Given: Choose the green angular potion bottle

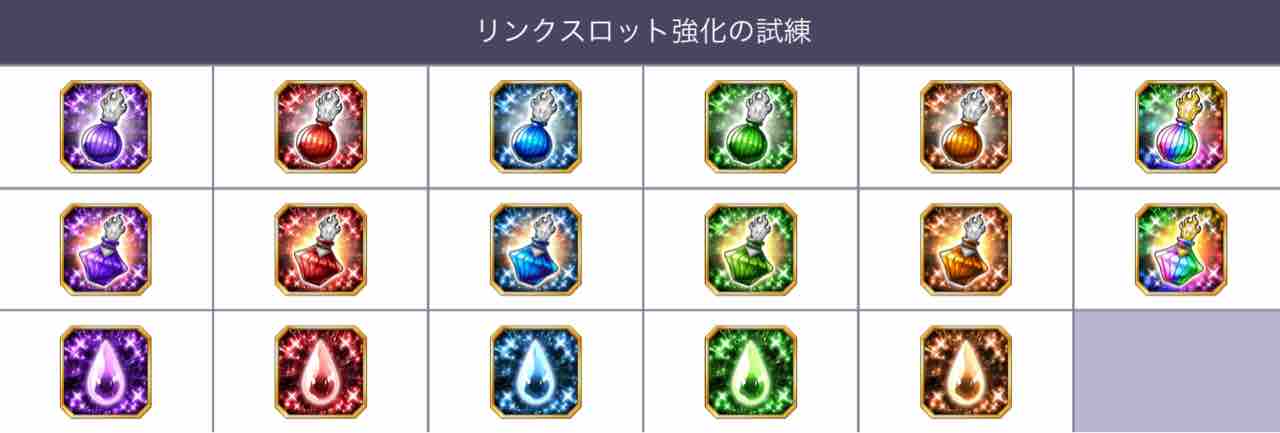Looking at the screenshot, I should [751, 249].
